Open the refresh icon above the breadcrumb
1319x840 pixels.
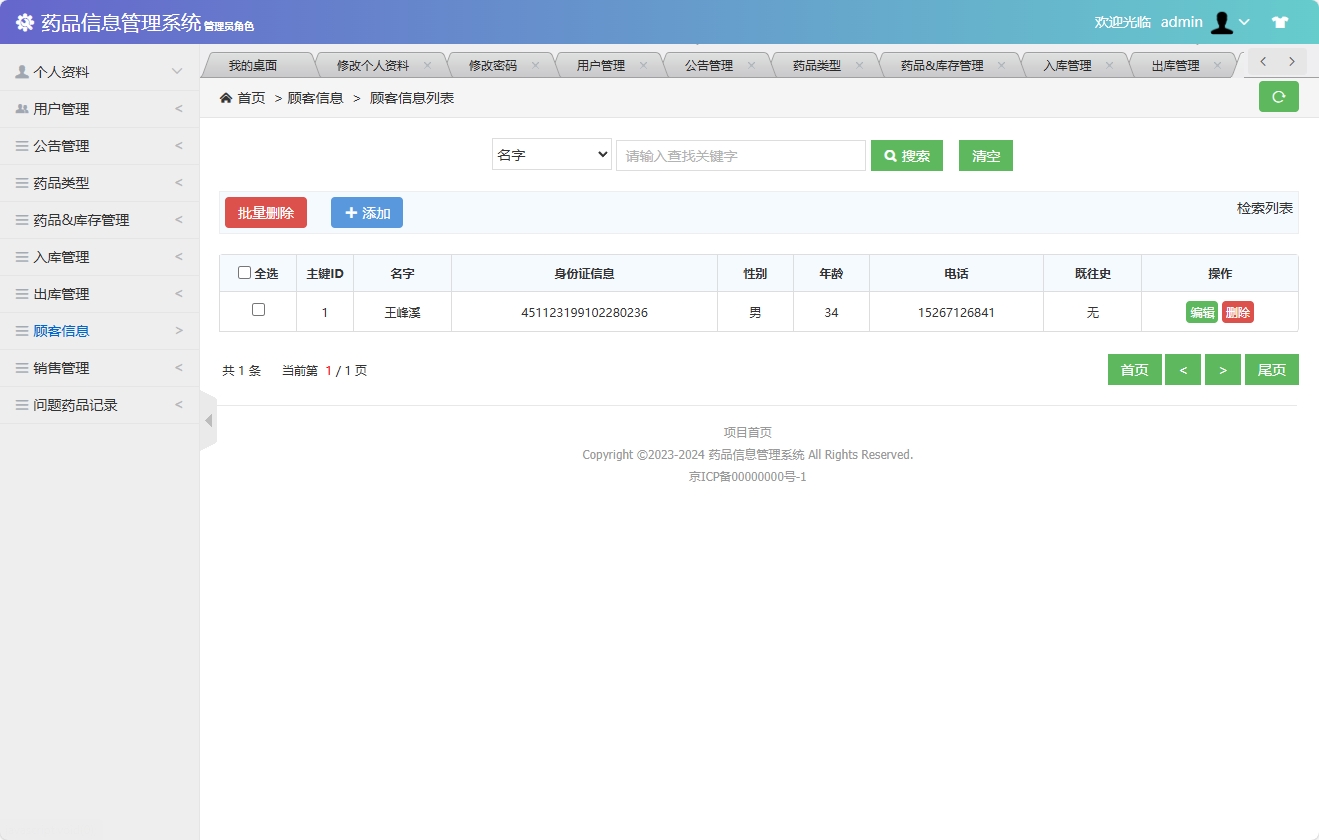(1278, 97)
